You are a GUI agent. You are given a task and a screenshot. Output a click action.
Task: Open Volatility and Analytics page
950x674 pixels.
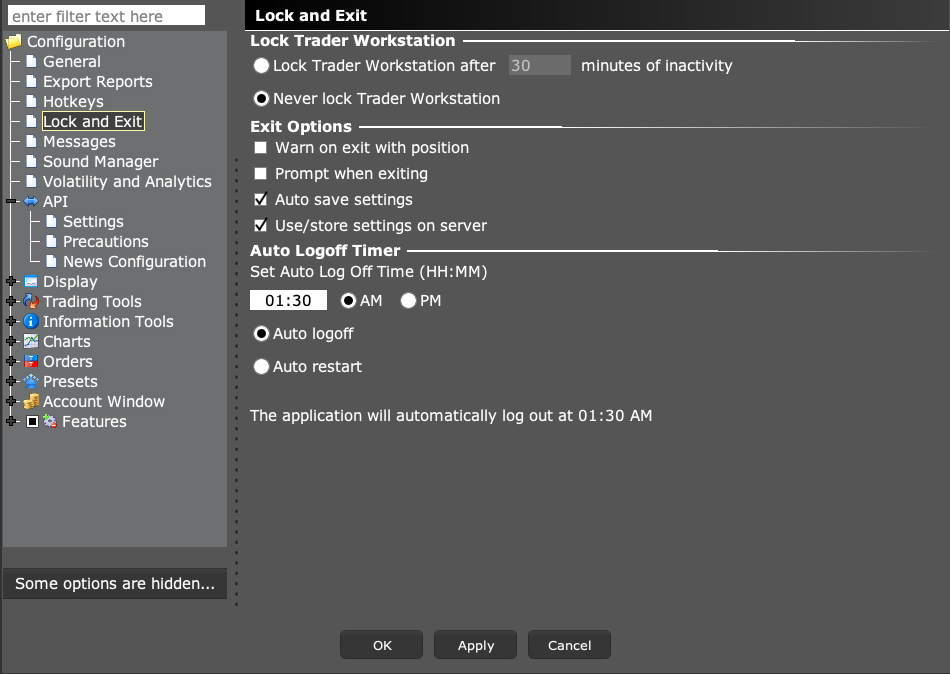point(127,181)
